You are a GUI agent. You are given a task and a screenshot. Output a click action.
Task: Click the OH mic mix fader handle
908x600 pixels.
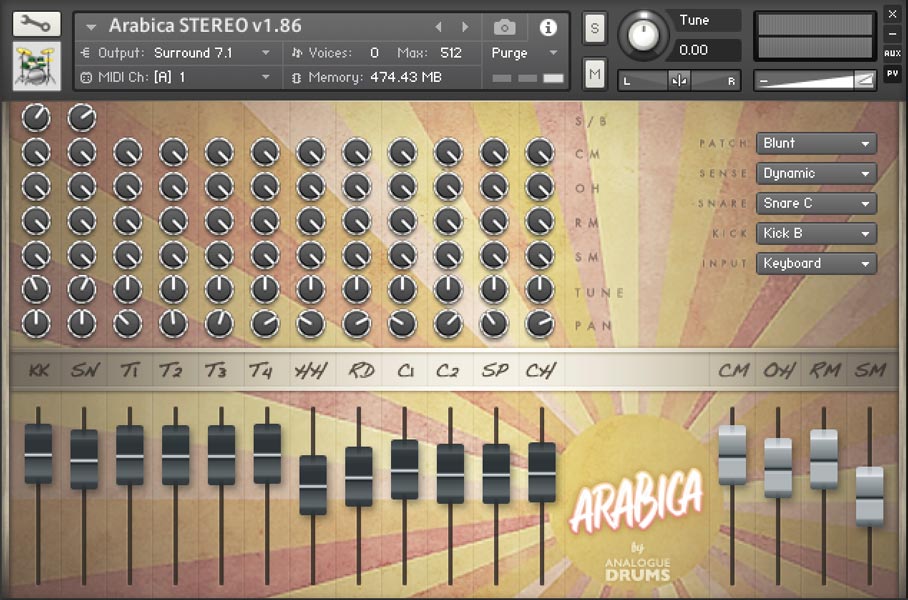pos(778,468)
